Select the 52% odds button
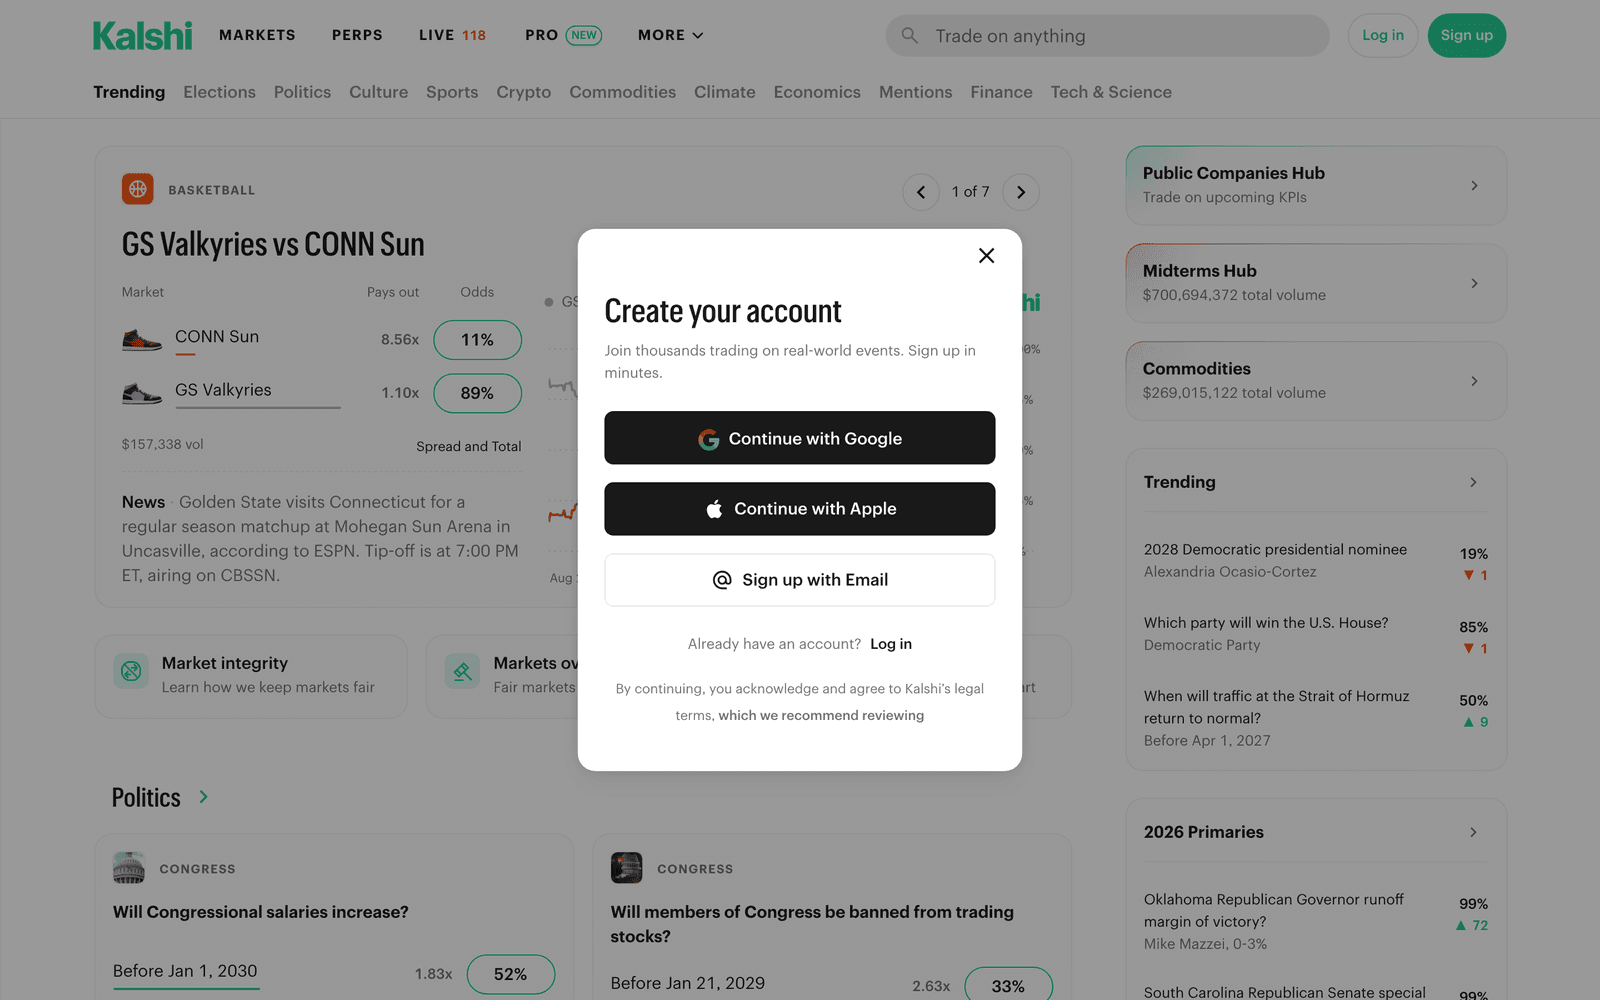 click(510, 974)
